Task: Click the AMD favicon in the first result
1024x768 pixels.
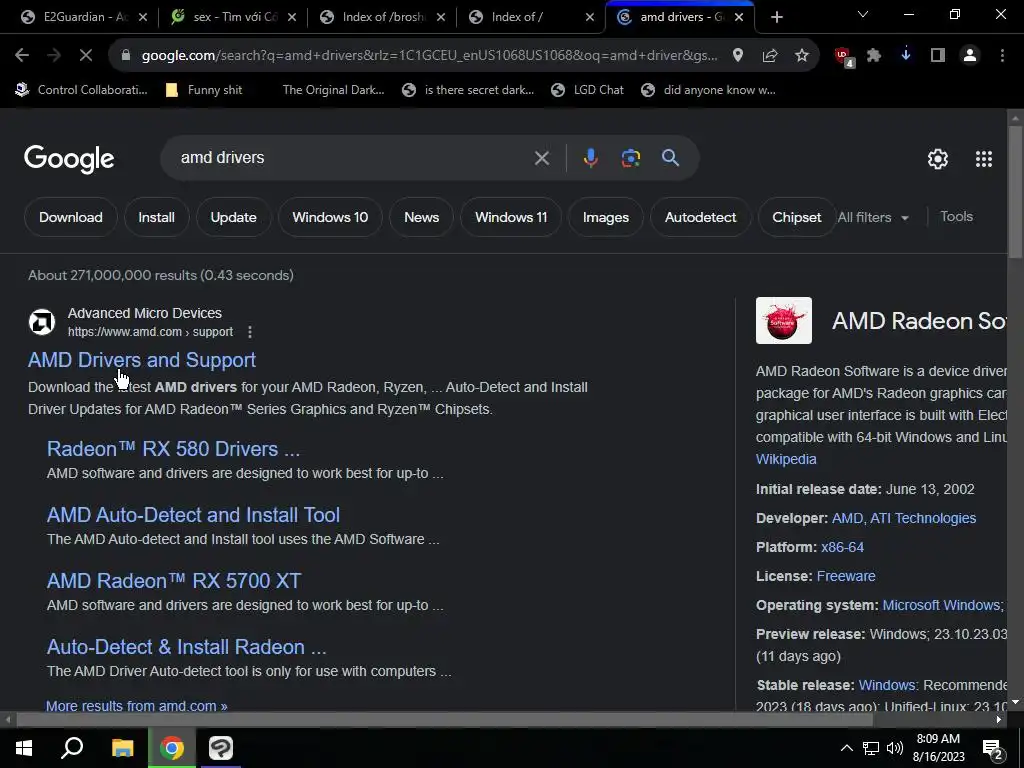Action: [42, 322]
